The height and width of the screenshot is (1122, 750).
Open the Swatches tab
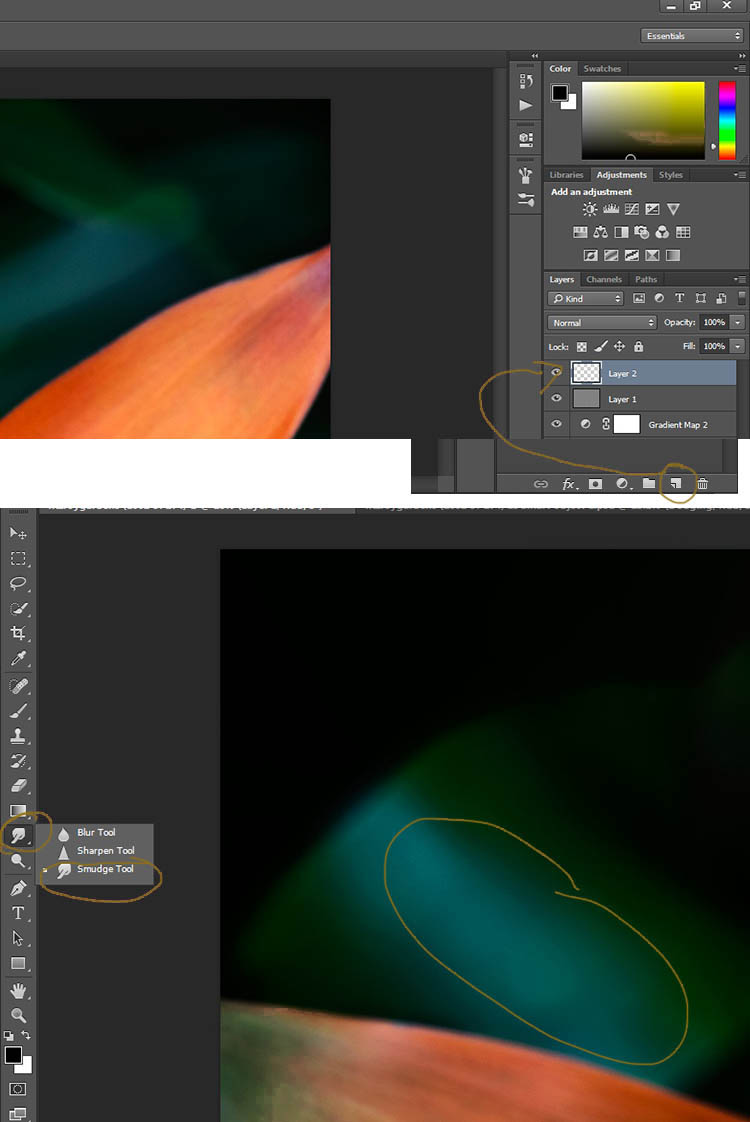click(x=602, y=69)
